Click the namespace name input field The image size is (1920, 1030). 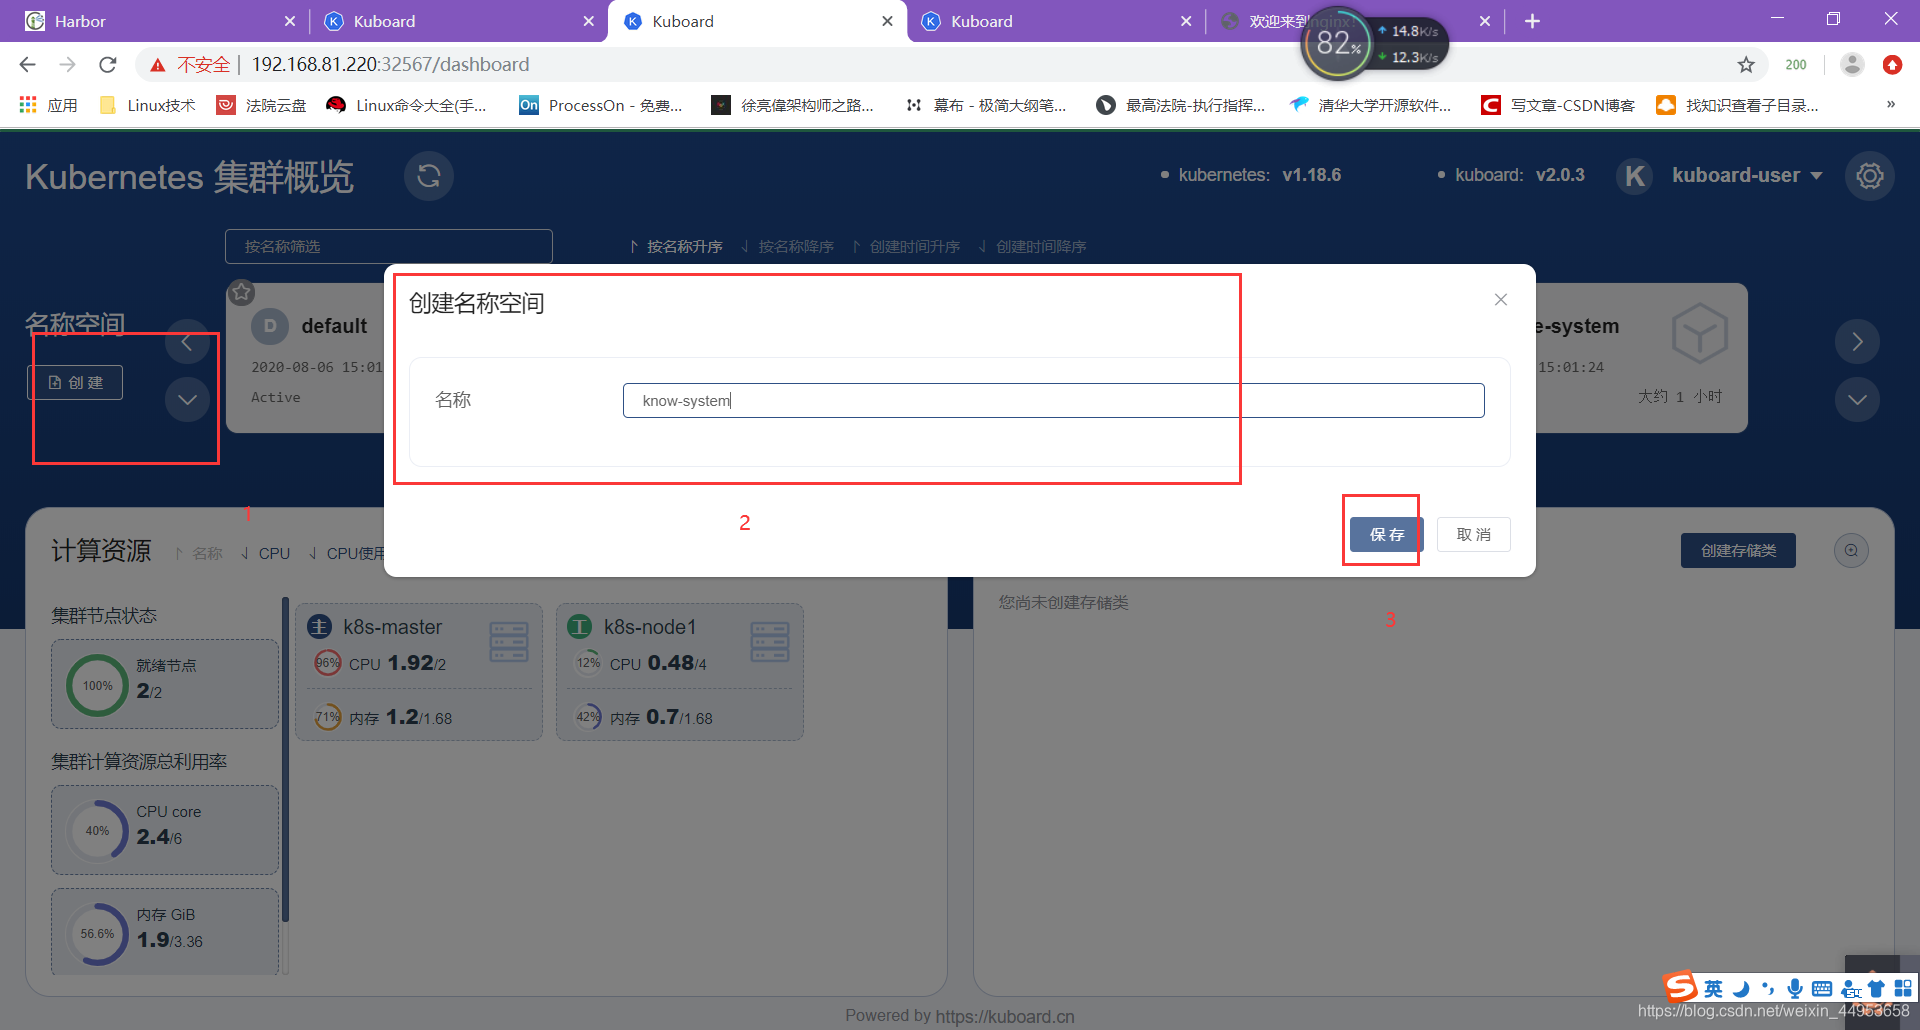[x=1053, y=401]
